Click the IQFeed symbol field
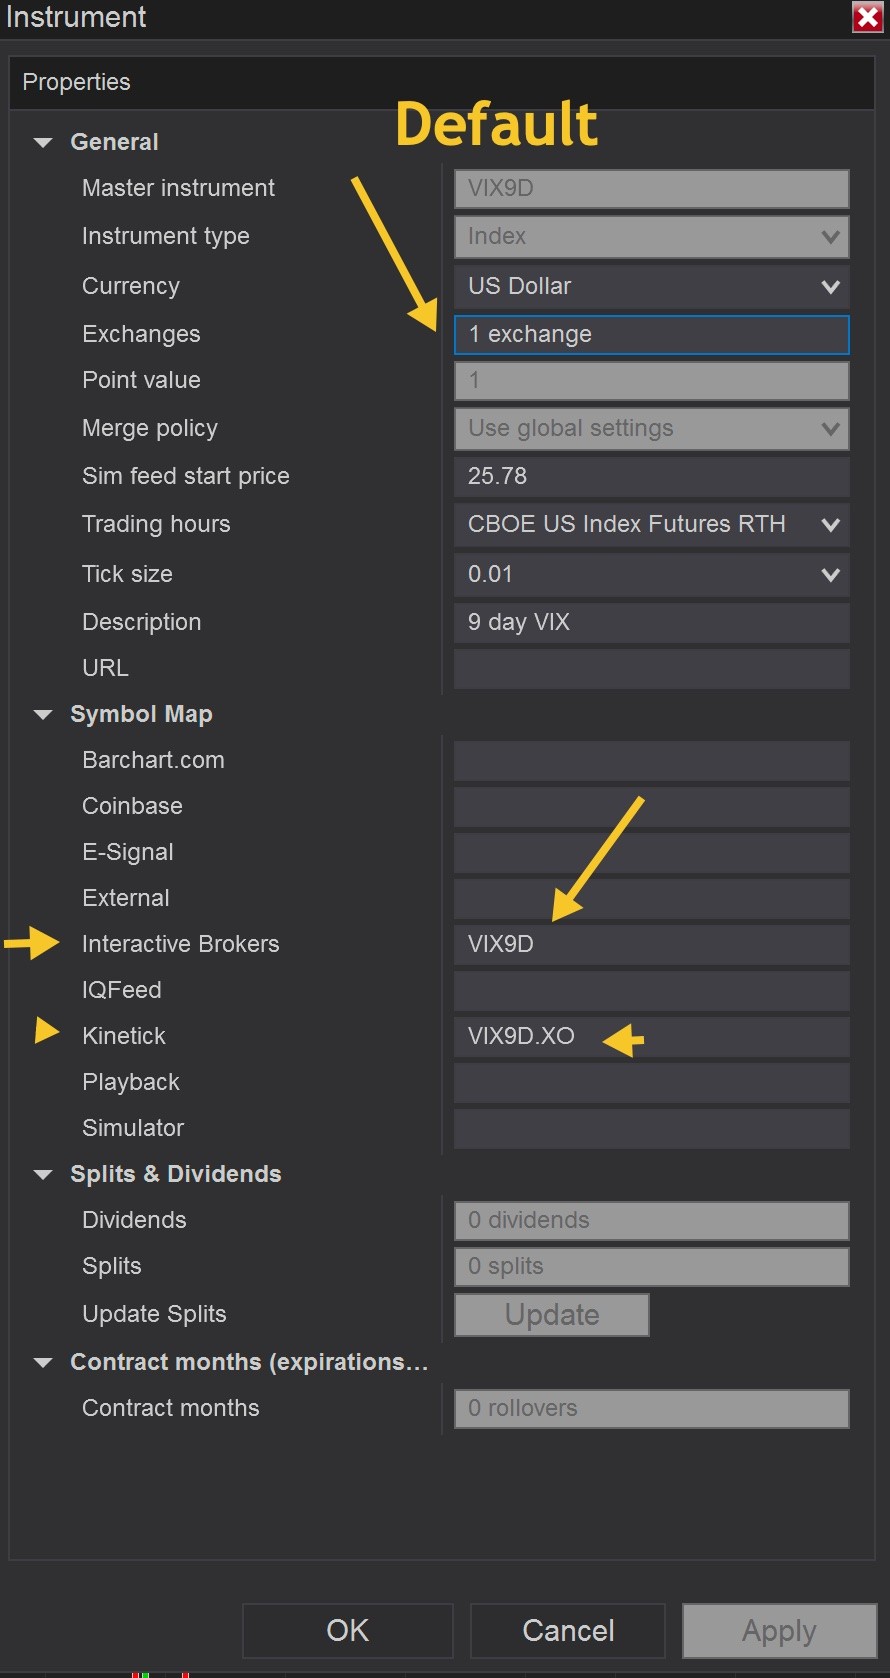The height and width of the screenshot is (1678, 890). pos(651,991)
